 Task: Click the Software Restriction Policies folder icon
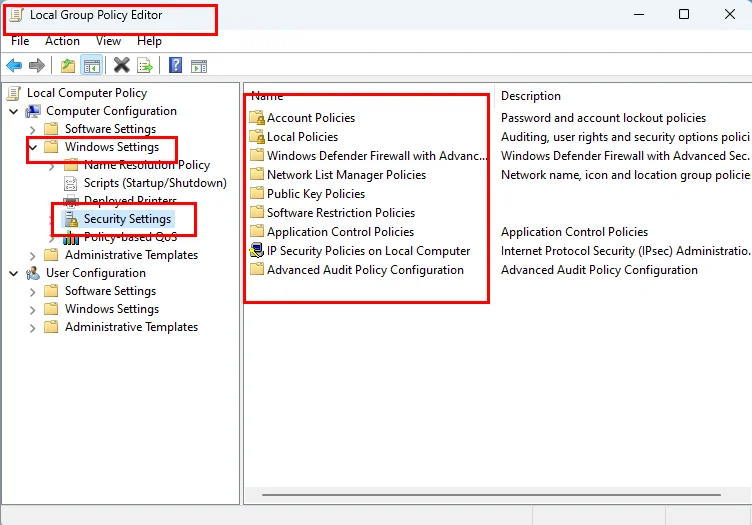pyautogui.click(x=257, y=212)
